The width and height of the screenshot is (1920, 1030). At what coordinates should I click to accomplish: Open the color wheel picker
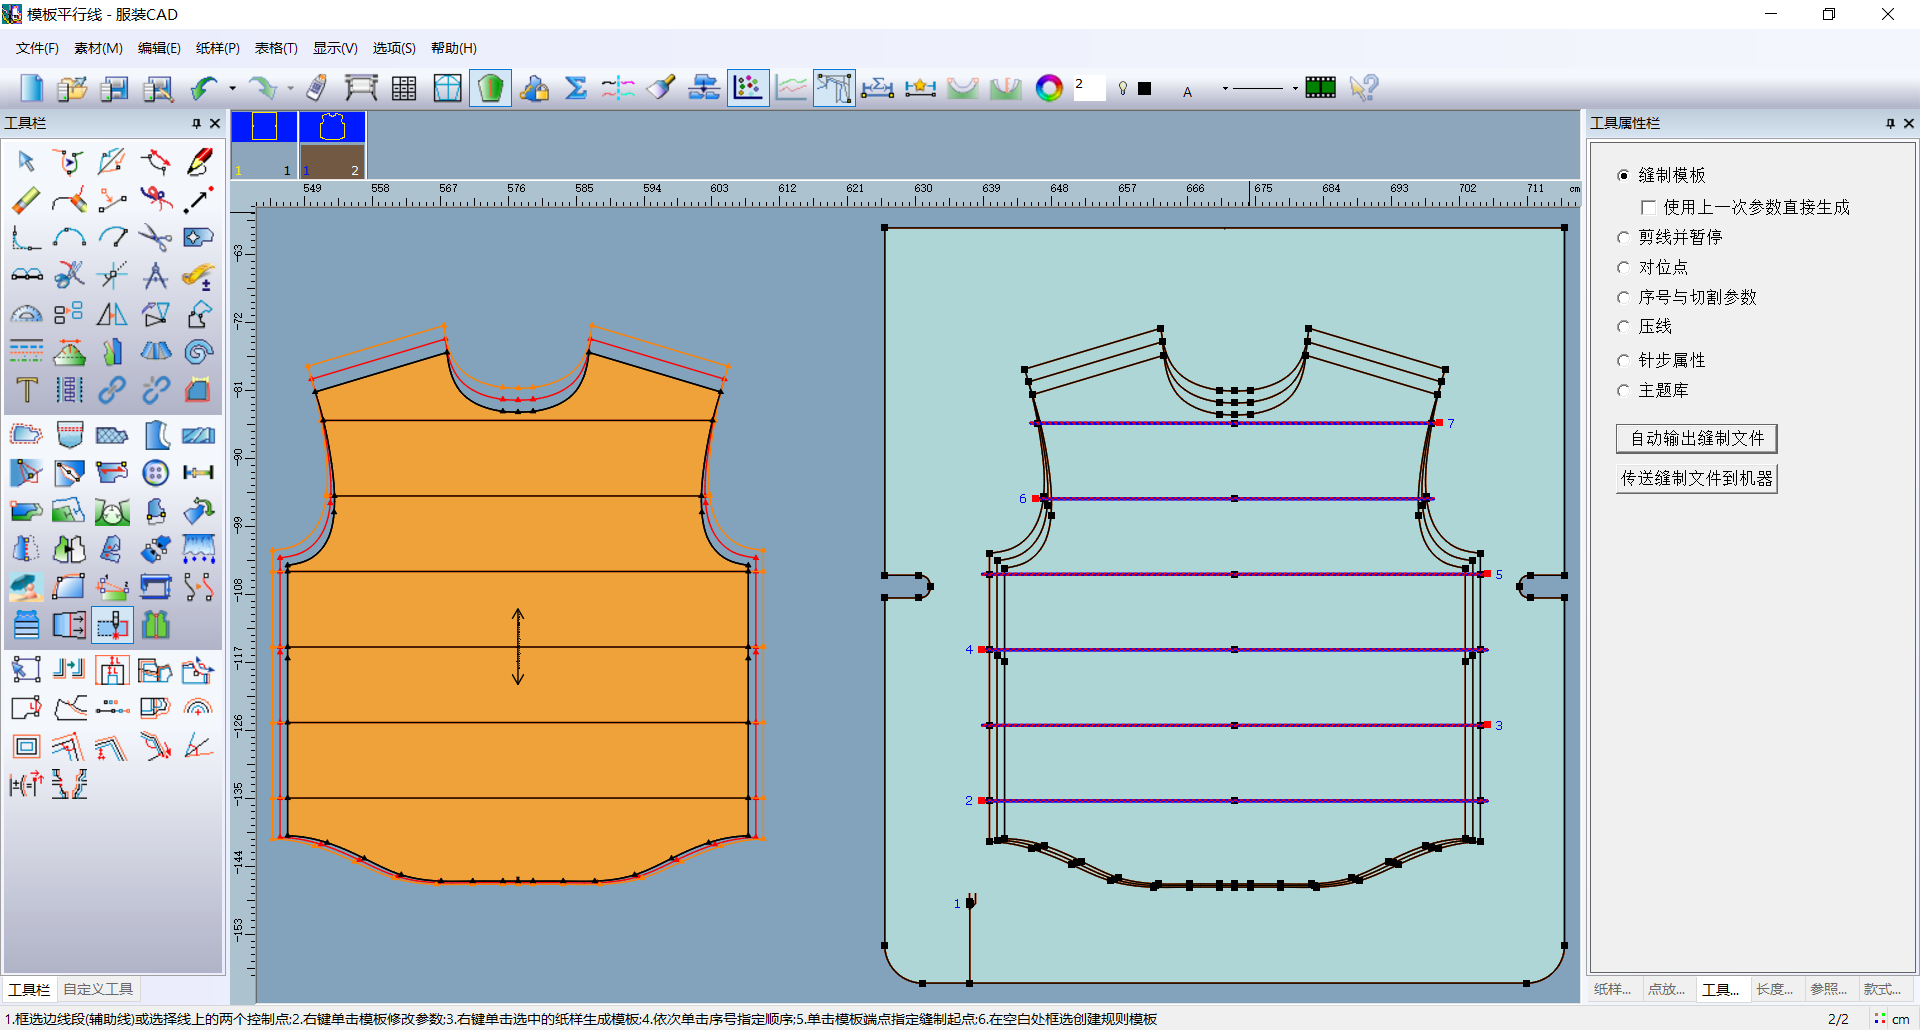pyautogui.click(x=1049, y=88)
